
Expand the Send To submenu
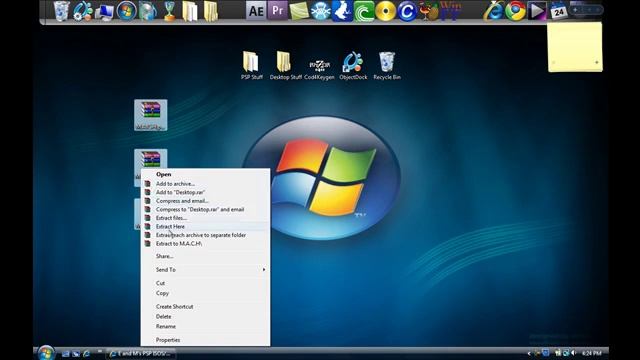205,270
